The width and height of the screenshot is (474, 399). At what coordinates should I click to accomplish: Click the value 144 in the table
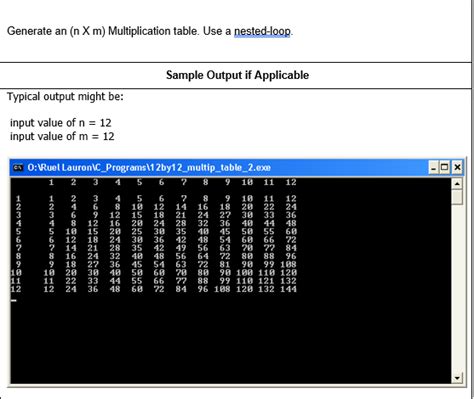coord(288,289)
